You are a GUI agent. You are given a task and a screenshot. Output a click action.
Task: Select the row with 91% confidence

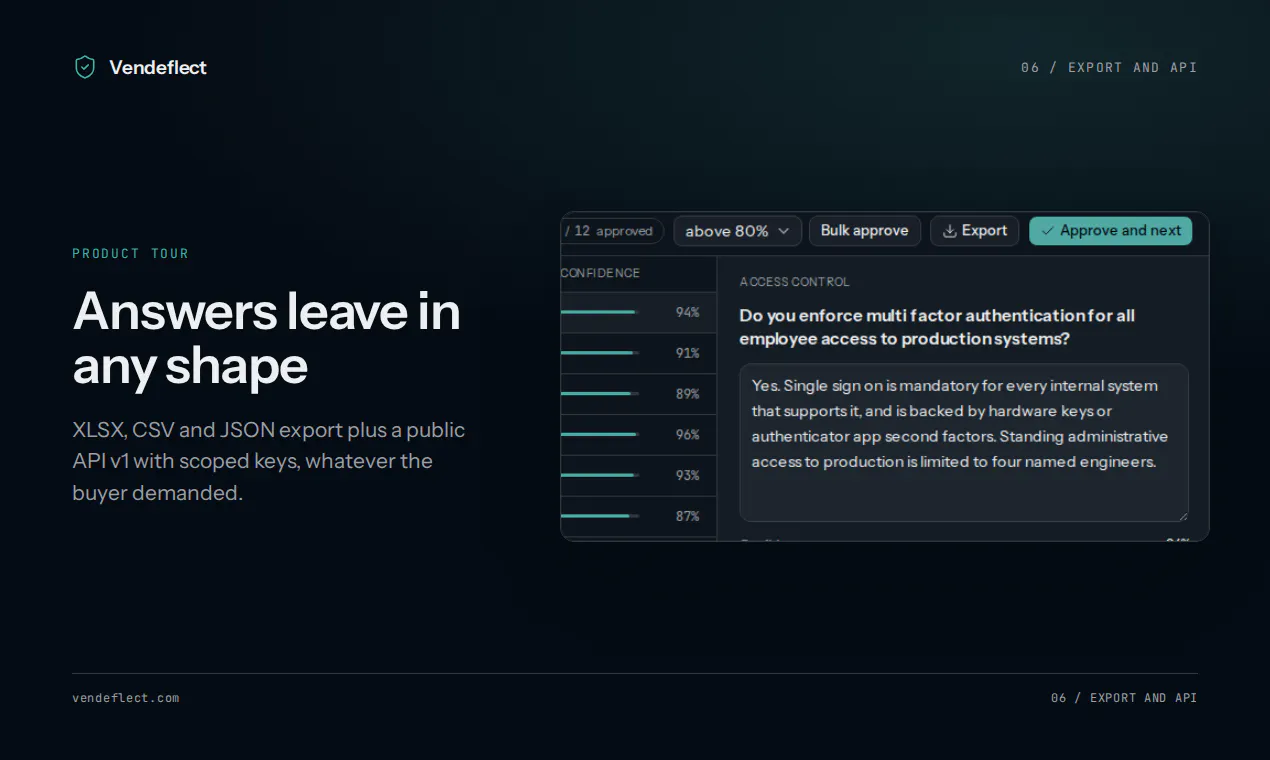(638, 354)
